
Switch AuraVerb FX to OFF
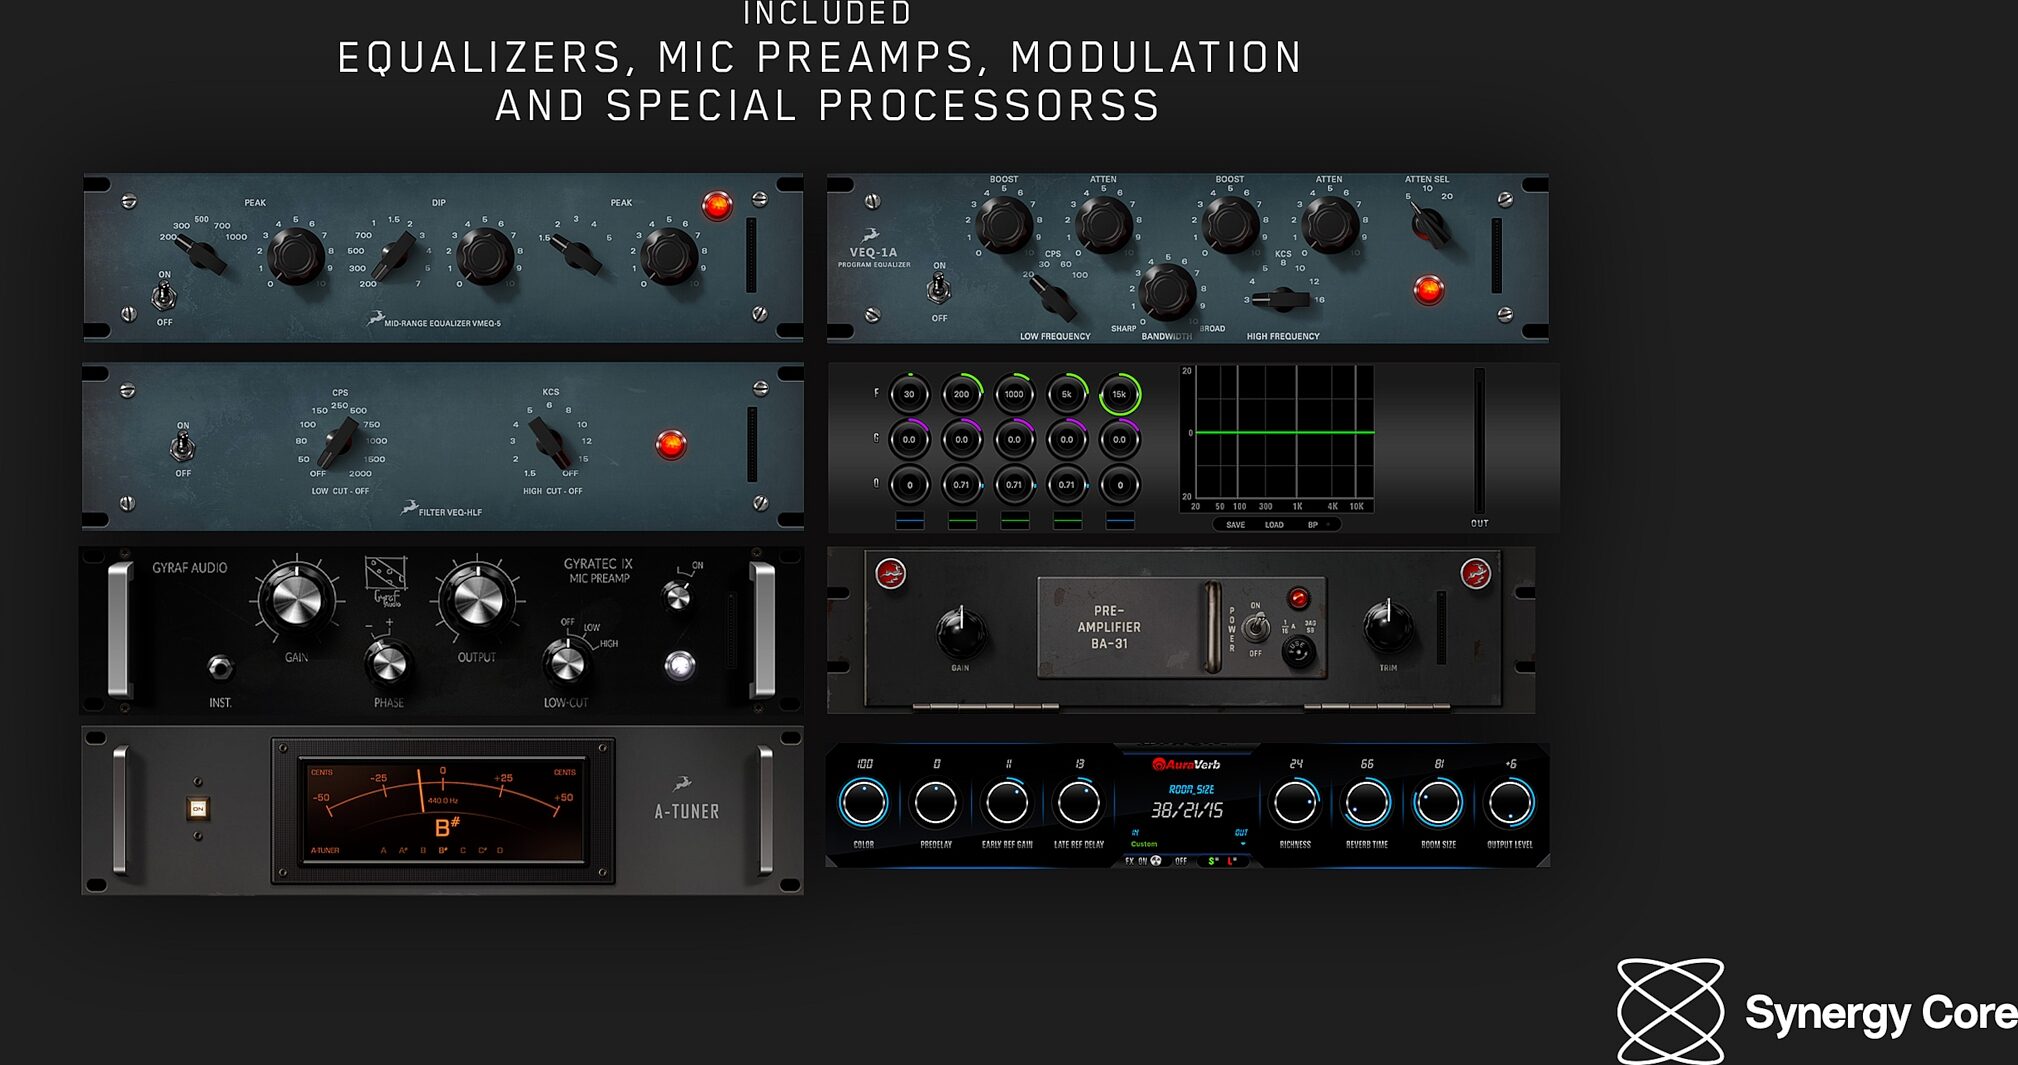(x=1181, y=861)
